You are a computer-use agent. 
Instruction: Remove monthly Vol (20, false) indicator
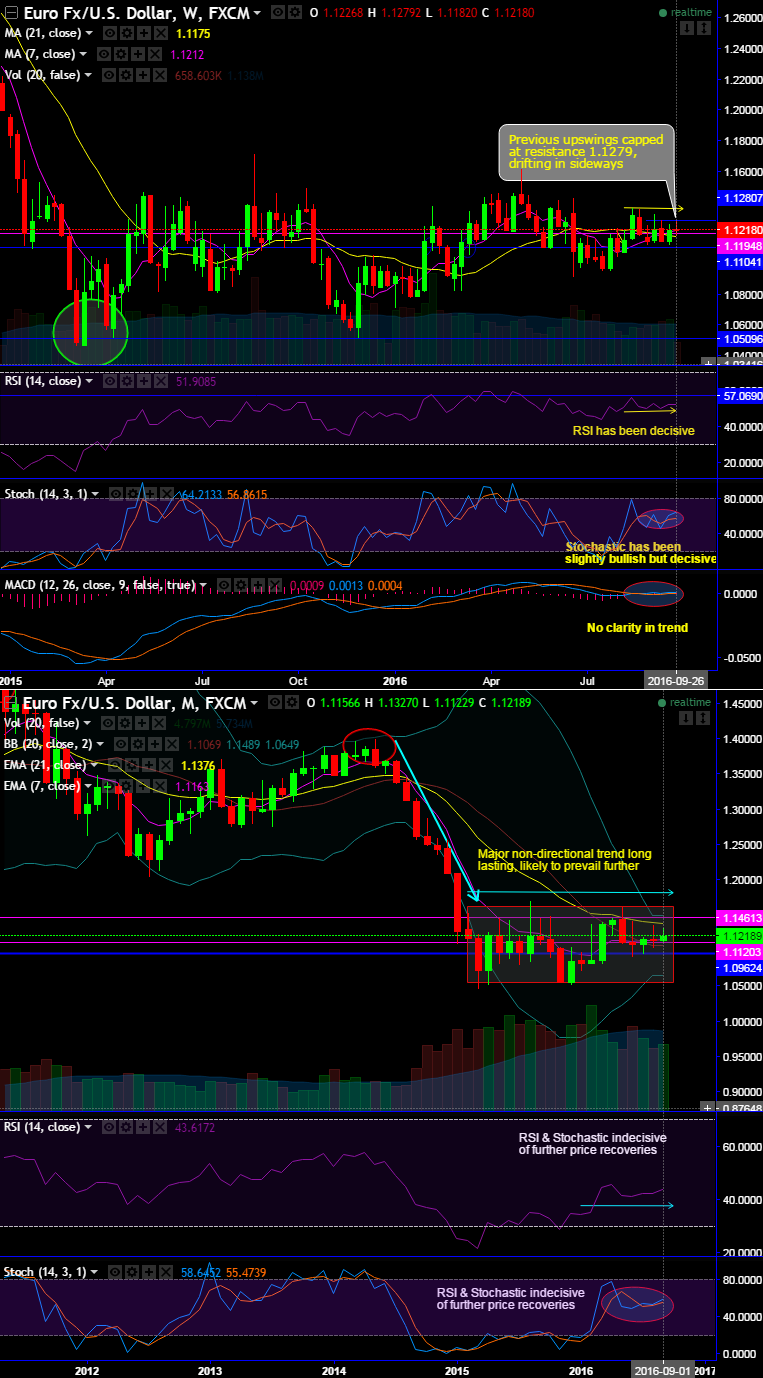coord(158,722)
